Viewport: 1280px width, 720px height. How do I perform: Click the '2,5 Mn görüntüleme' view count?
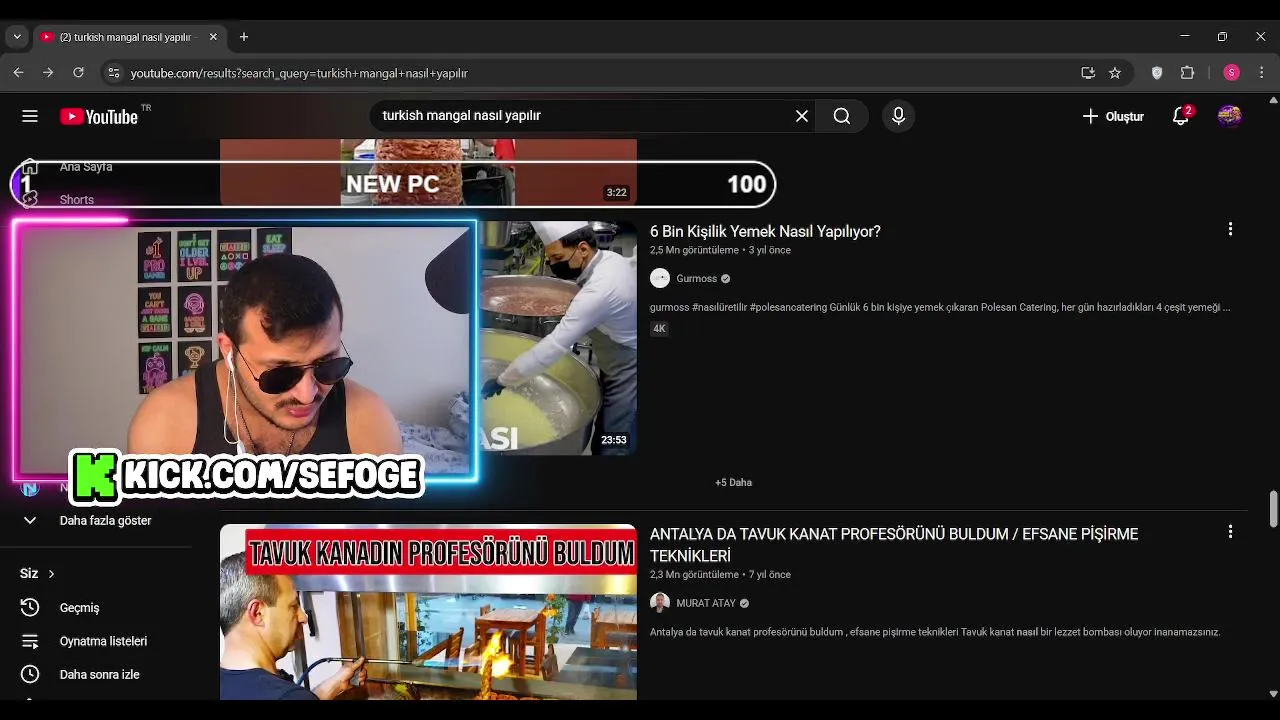(694, 250)
